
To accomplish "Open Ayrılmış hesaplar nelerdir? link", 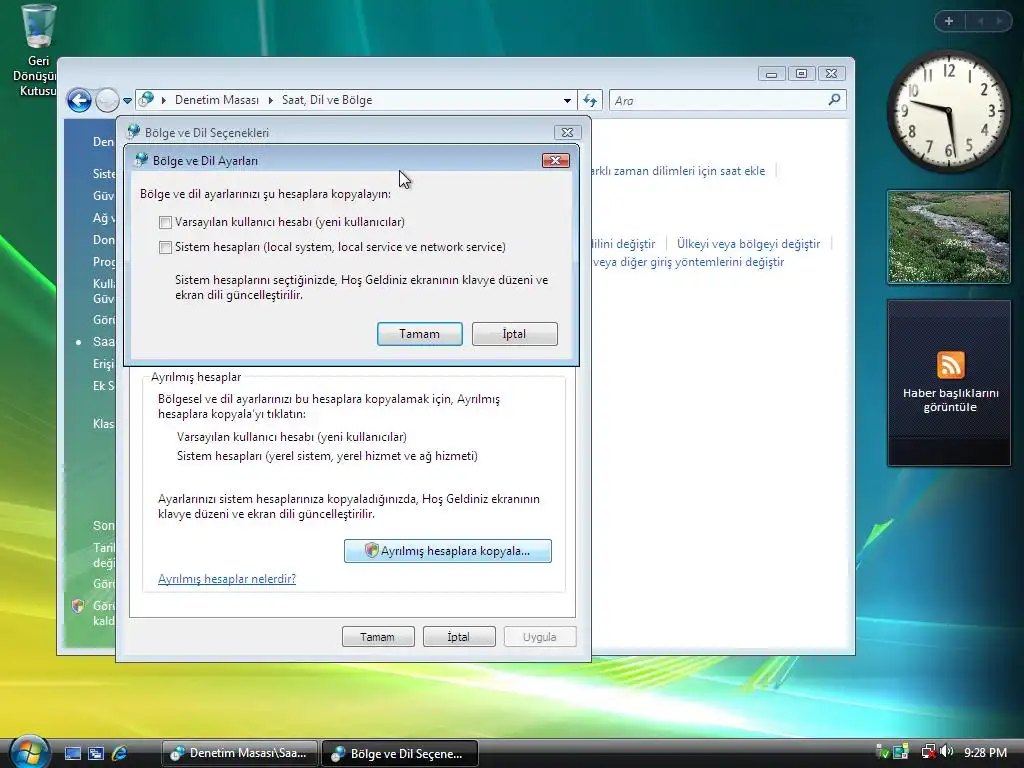I will (x=227, y=579).
